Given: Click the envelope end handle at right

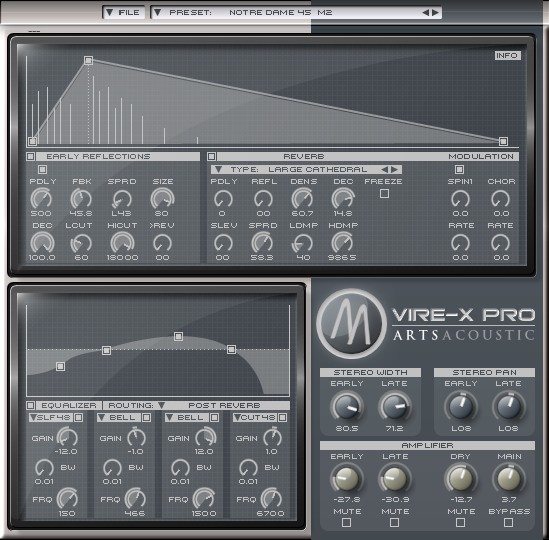Looking at the screenshot, I should click(x=503, y=141).
